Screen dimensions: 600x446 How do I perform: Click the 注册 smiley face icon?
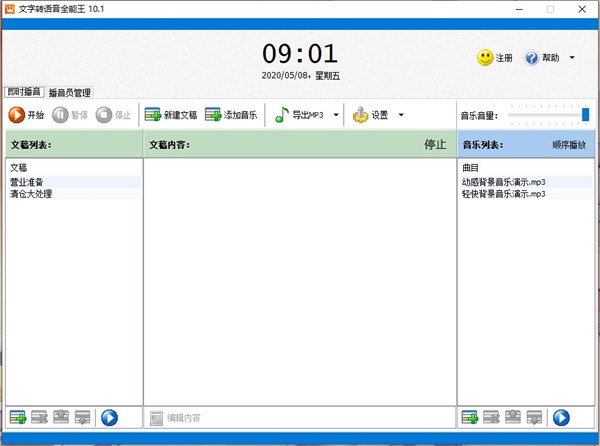(485, 58)
